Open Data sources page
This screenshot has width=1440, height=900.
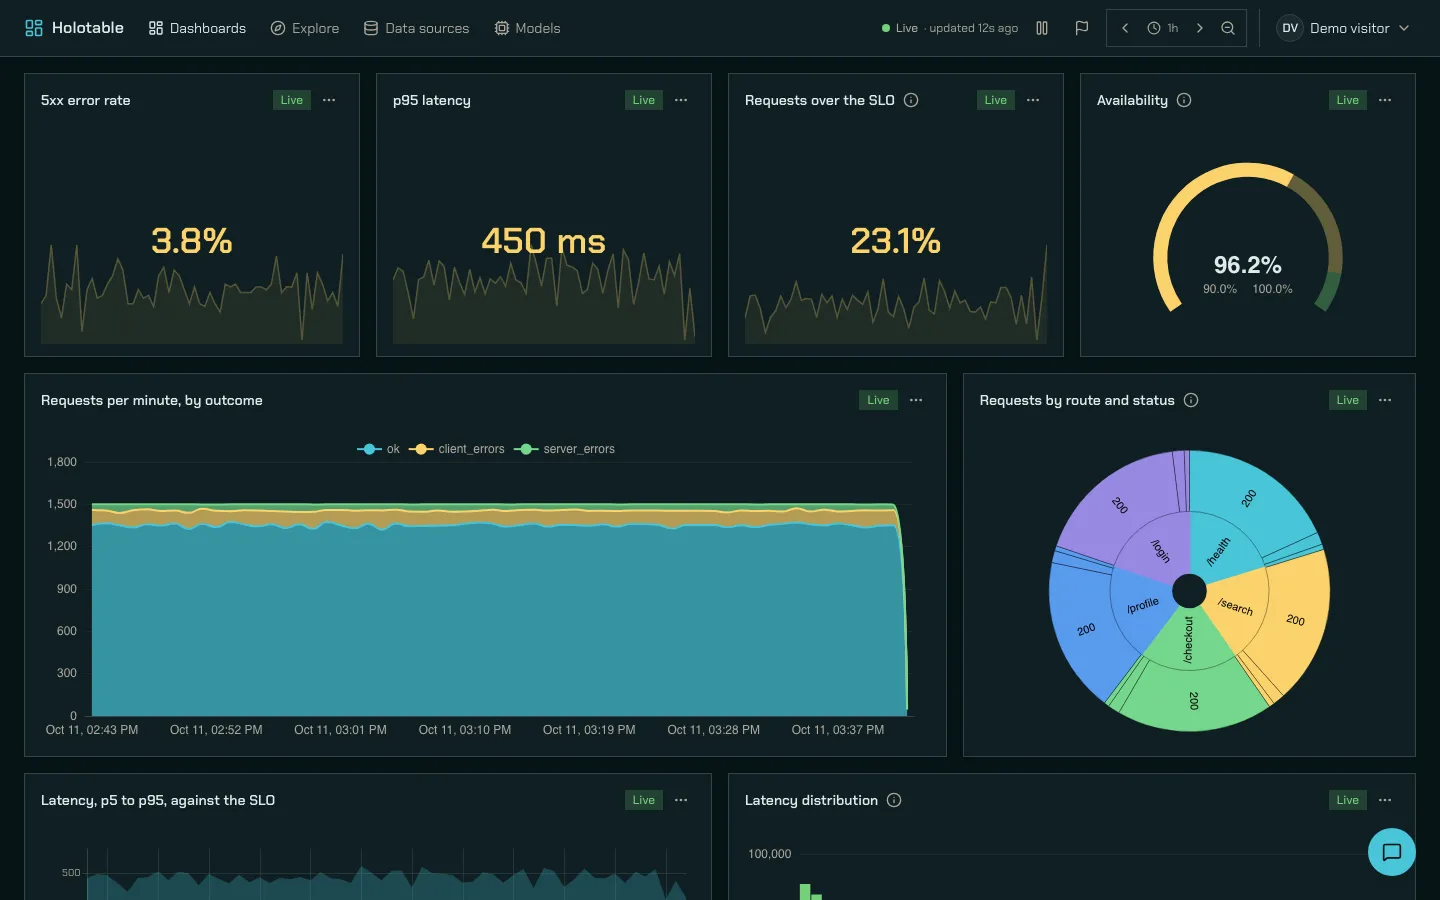pos(416,28)
